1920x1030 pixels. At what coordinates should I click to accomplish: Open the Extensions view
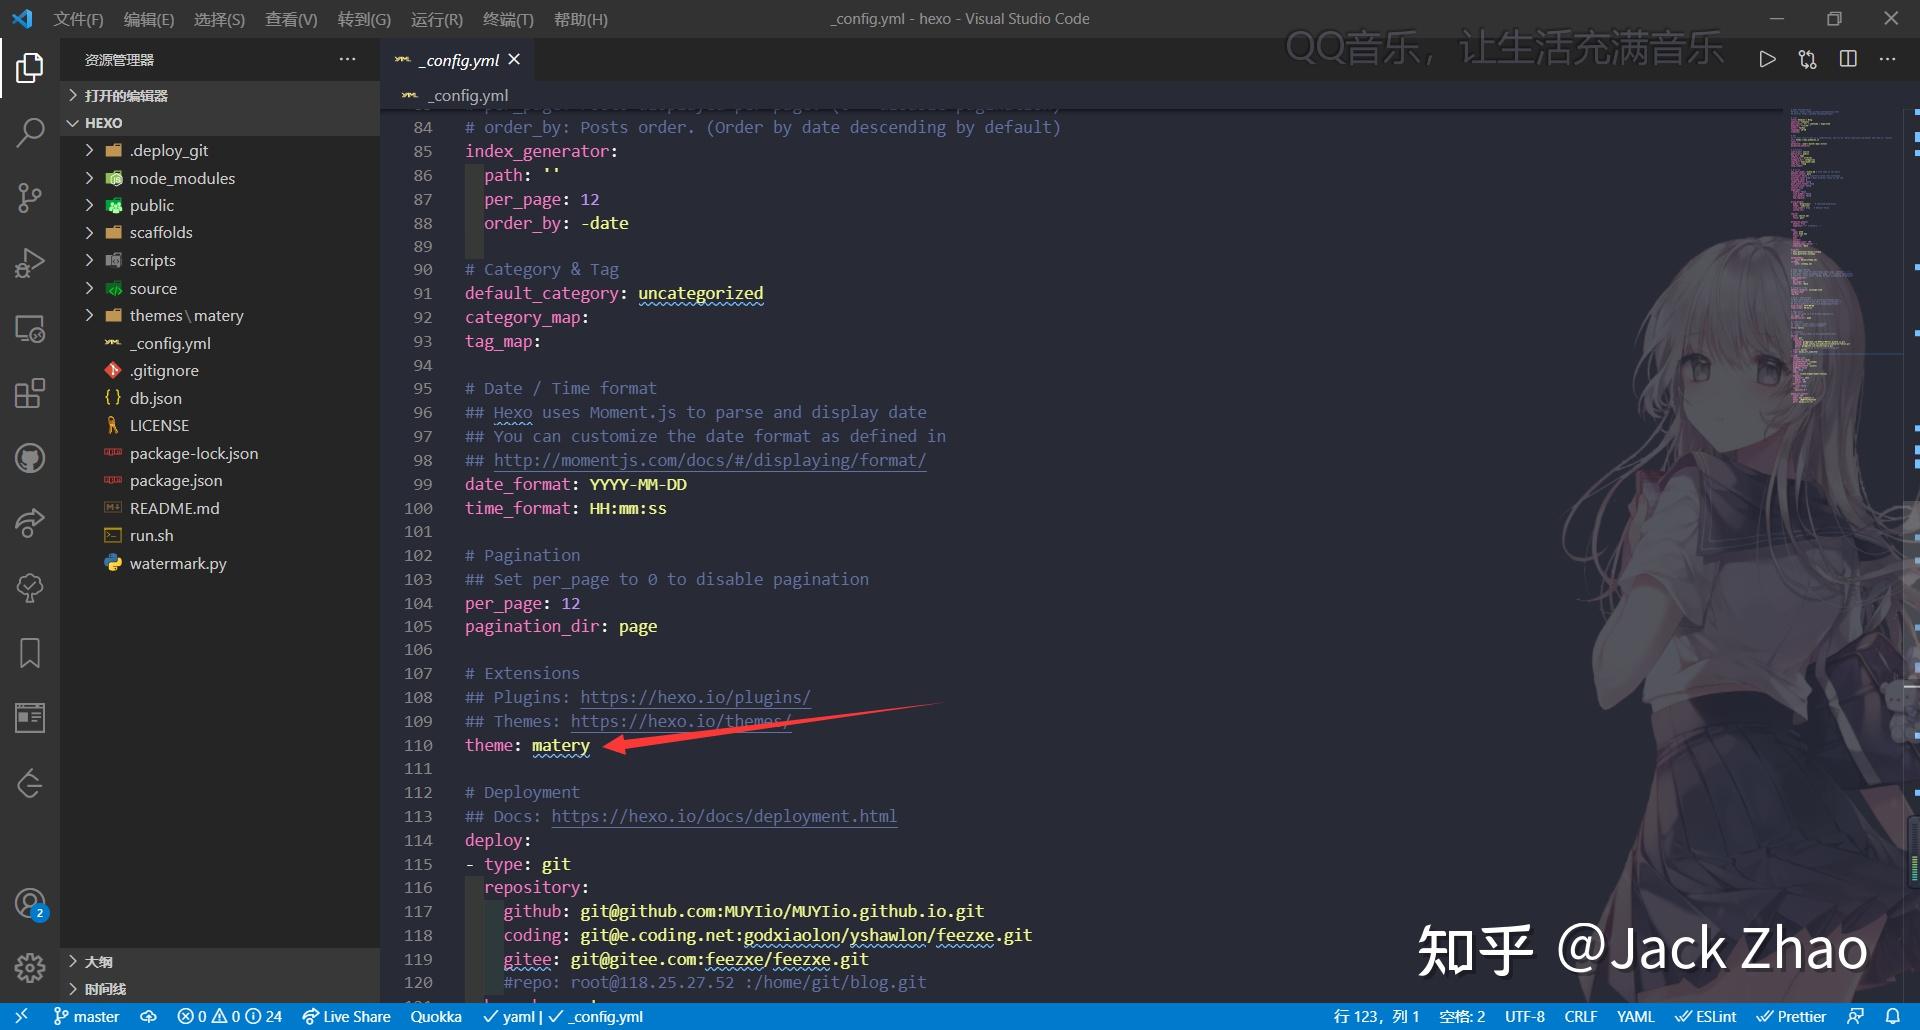(29, 393)
